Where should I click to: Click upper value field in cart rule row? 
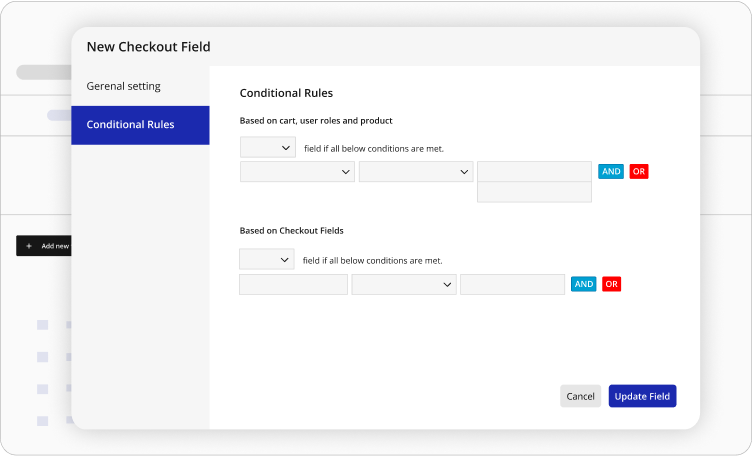click(x=534, y=172)
